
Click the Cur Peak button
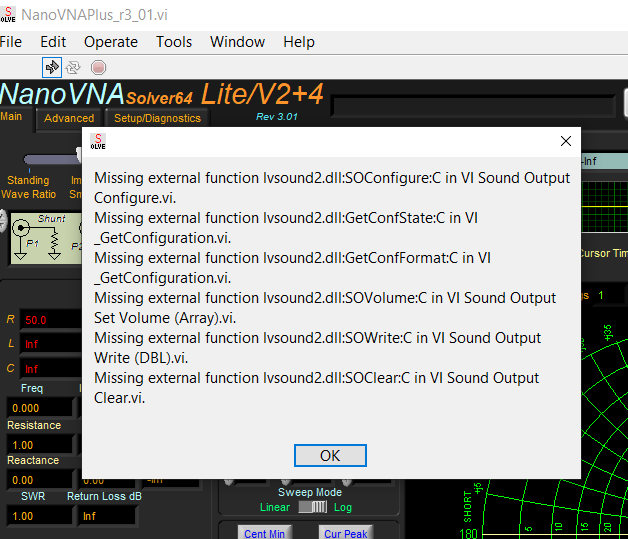(x=346, y=533)
